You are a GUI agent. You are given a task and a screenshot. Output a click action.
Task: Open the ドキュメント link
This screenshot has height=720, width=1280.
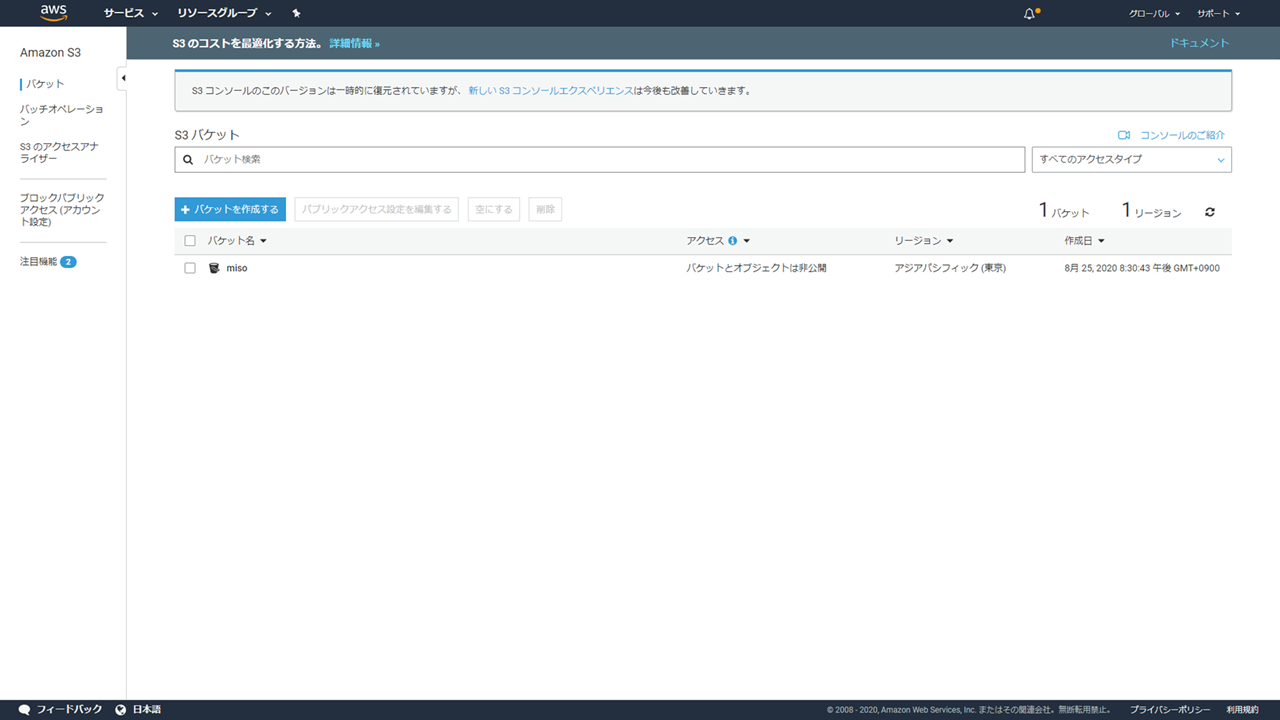coord(1199,43)
